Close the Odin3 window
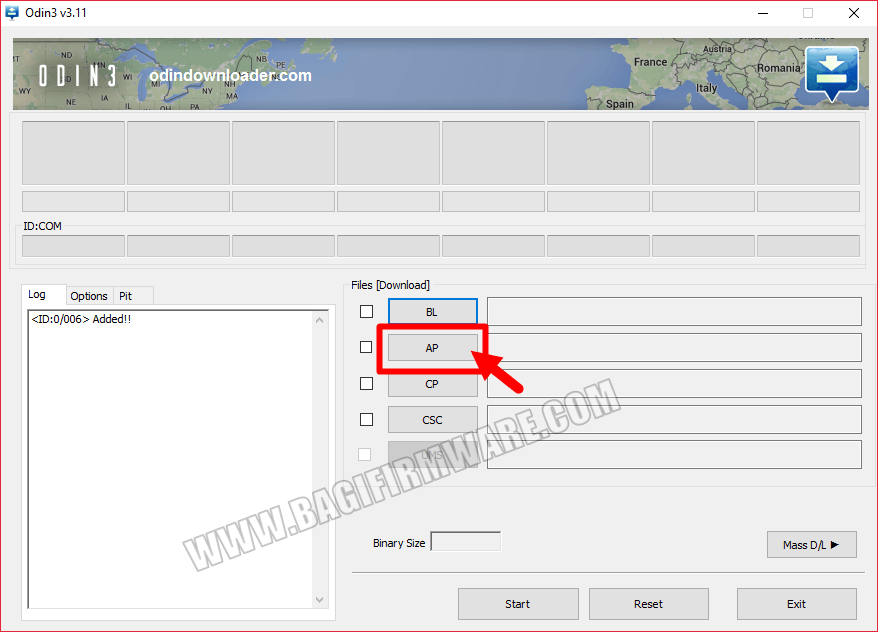Screen dimensions: 878x632 pos(853,13)
